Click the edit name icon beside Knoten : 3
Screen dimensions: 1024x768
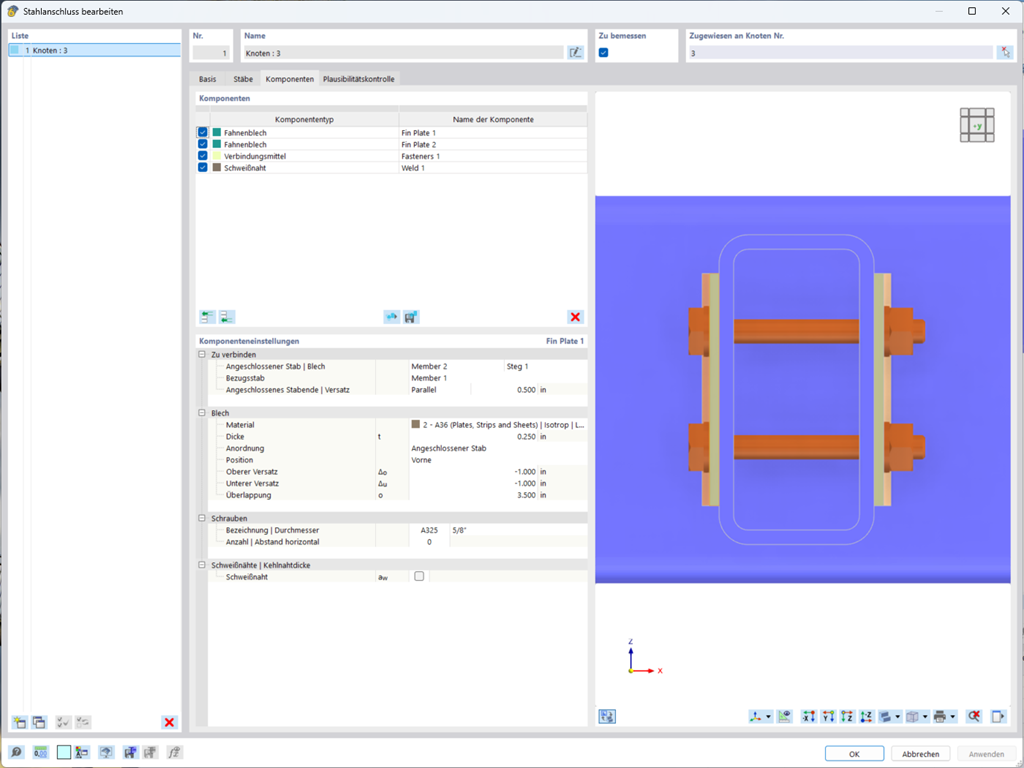click(x=575, y=53)
